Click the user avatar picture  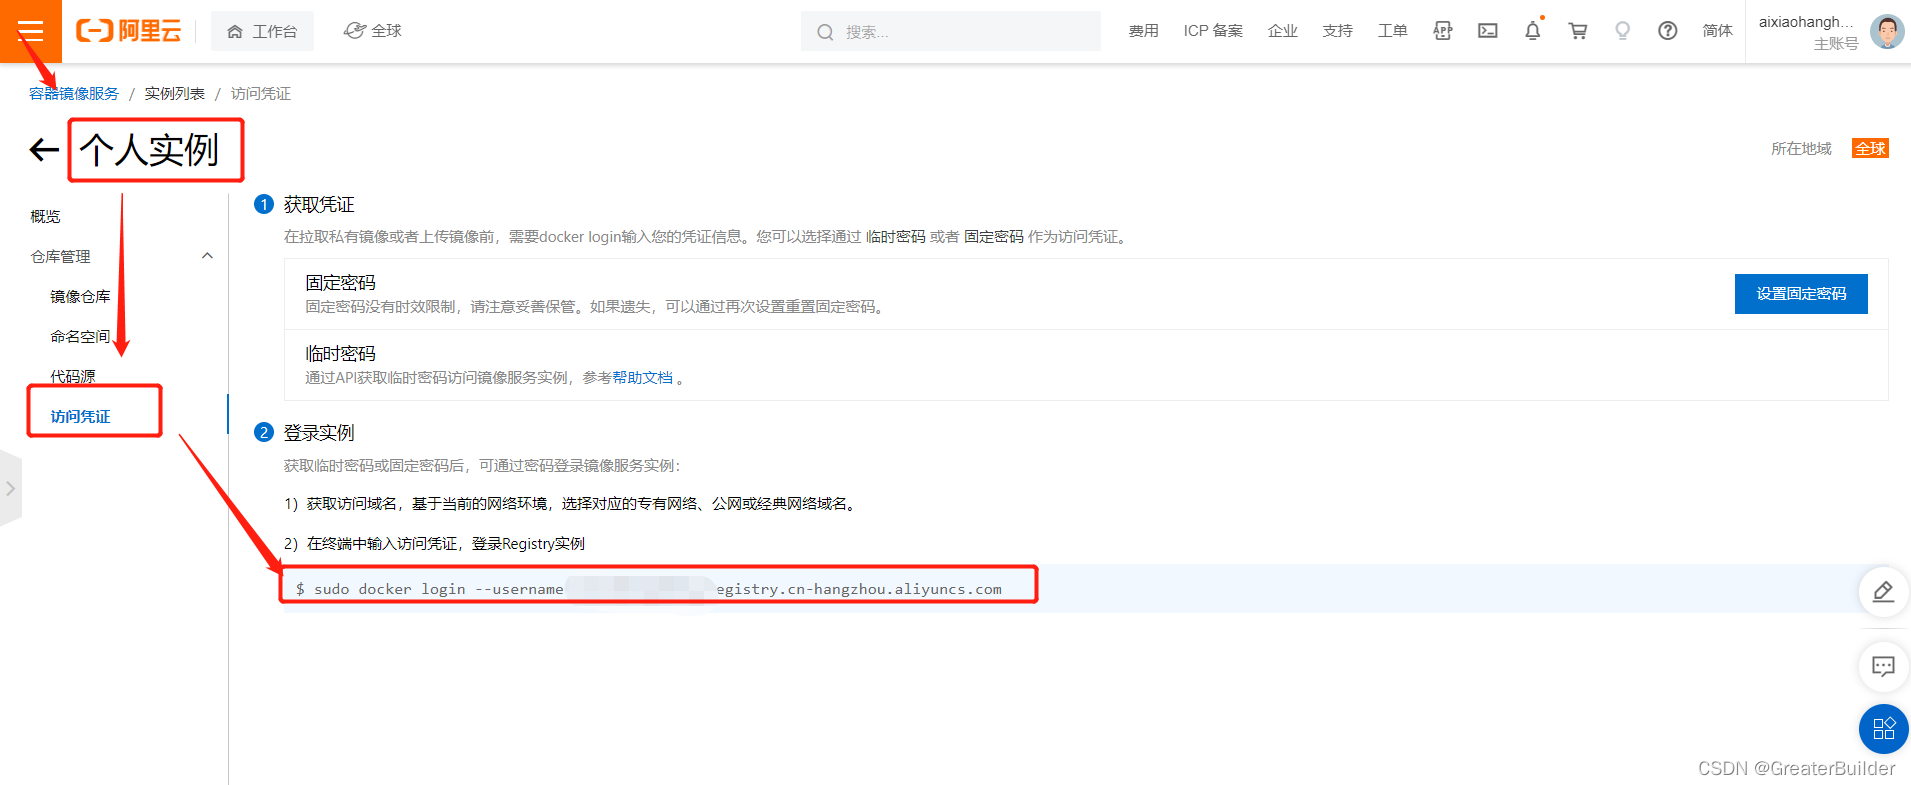pyautogui.click(x=1887, y=31)
